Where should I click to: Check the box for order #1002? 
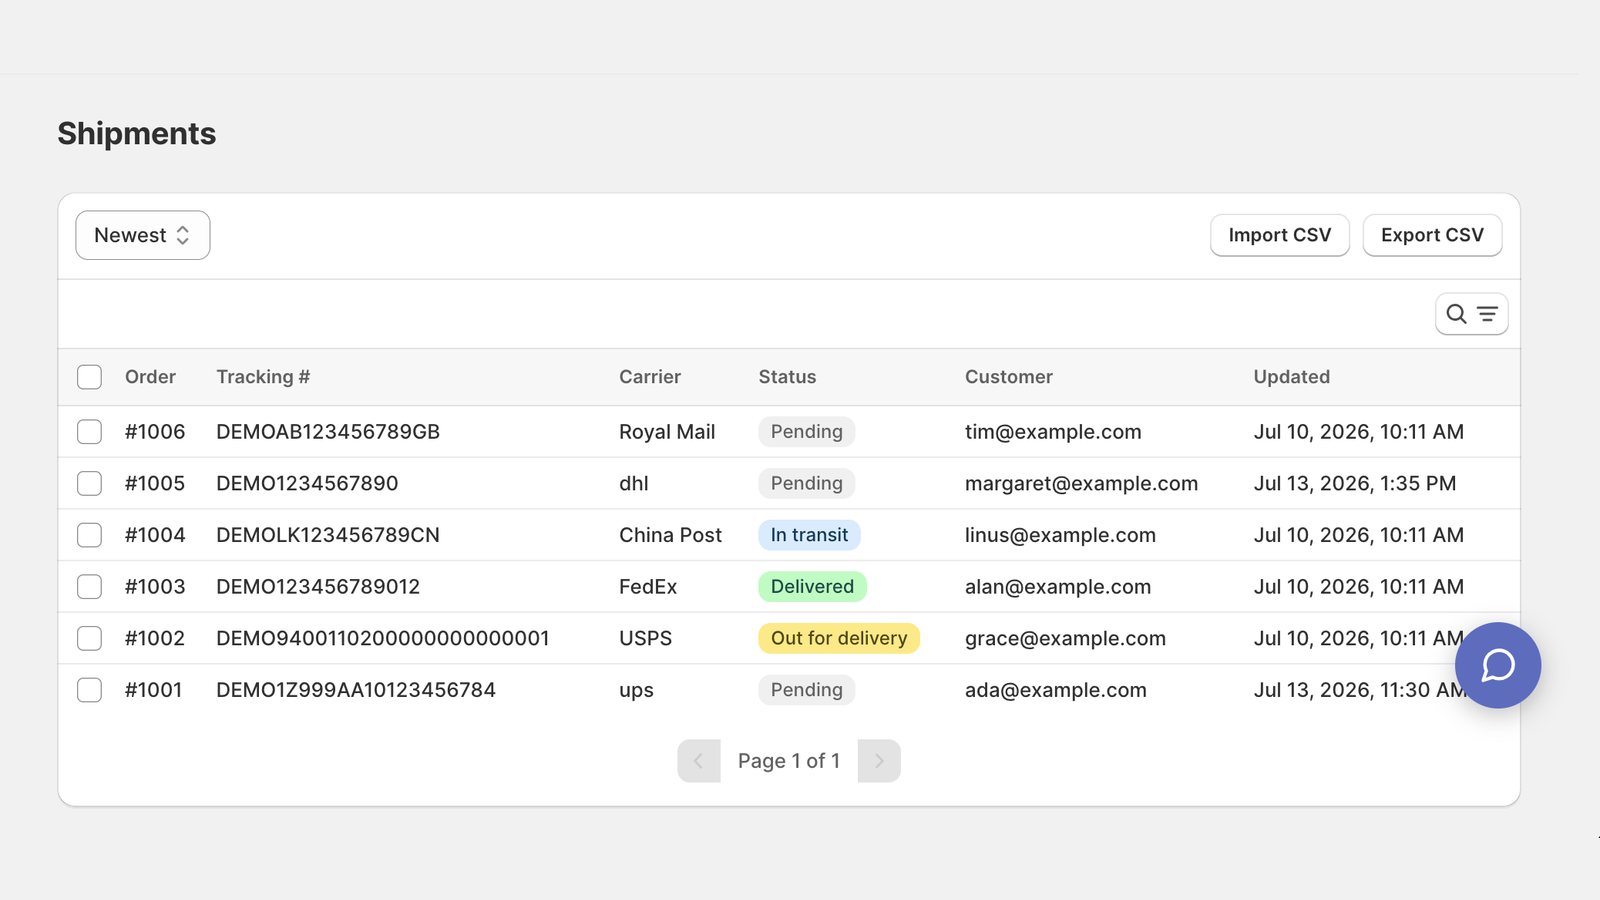pos(90,638)
